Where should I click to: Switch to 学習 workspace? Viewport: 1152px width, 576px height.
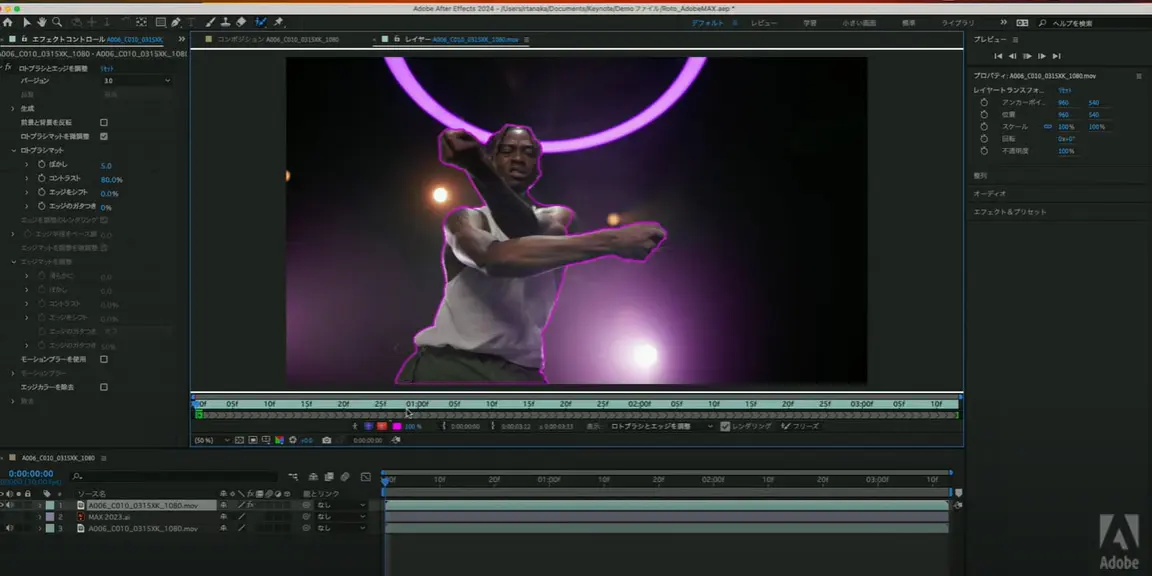pyautogui.click(x=810, y=24)
